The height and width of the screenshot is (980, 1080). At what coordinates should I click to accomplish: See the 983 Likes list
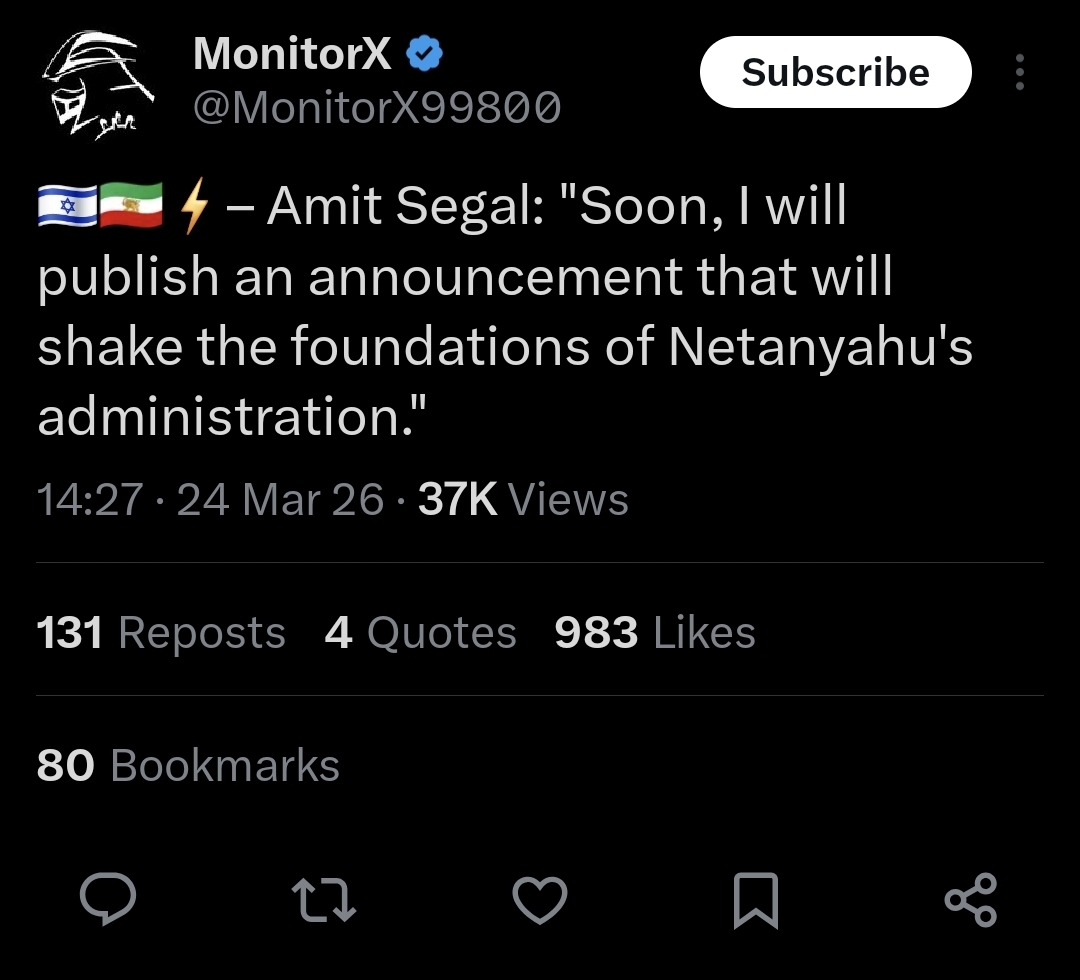(x=655, y=633)
